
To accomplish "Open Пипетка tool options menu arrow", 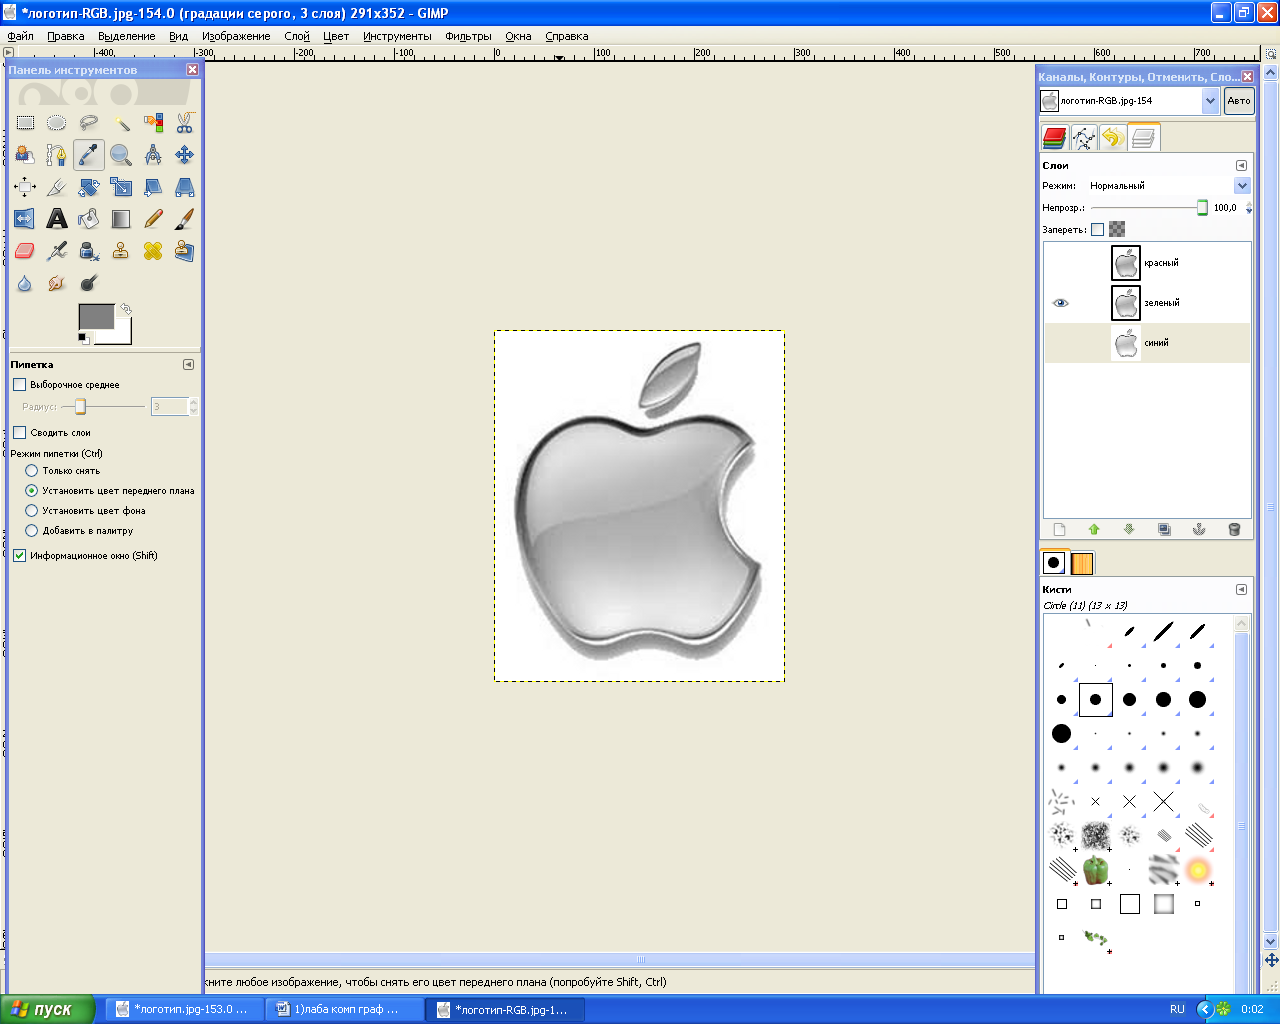I will tap(188, 364).
